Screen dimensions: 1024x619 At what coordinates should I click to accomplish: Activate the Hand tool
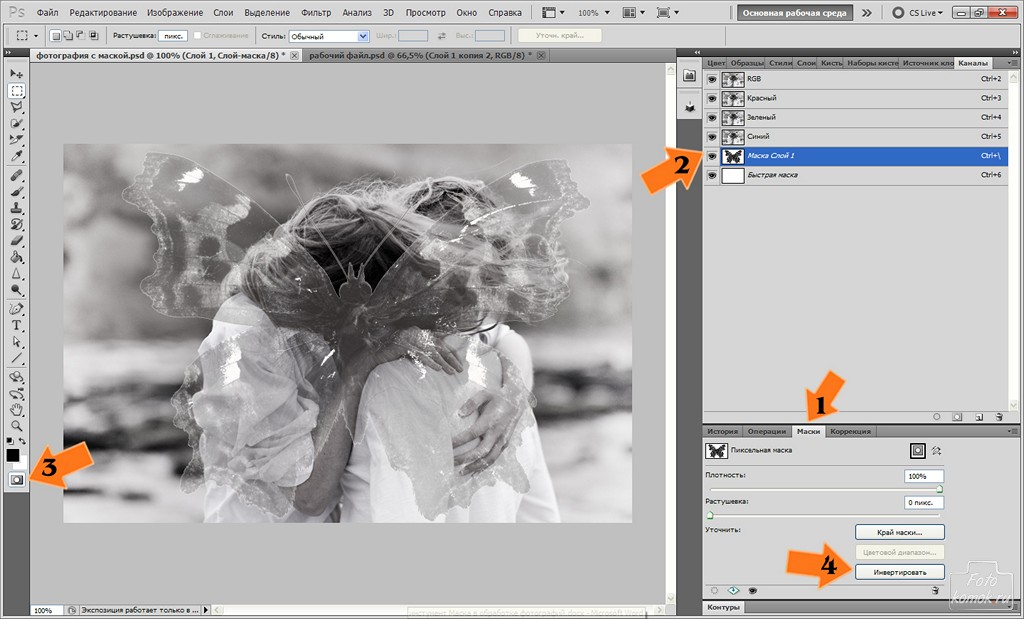click(x=17, y=409)
